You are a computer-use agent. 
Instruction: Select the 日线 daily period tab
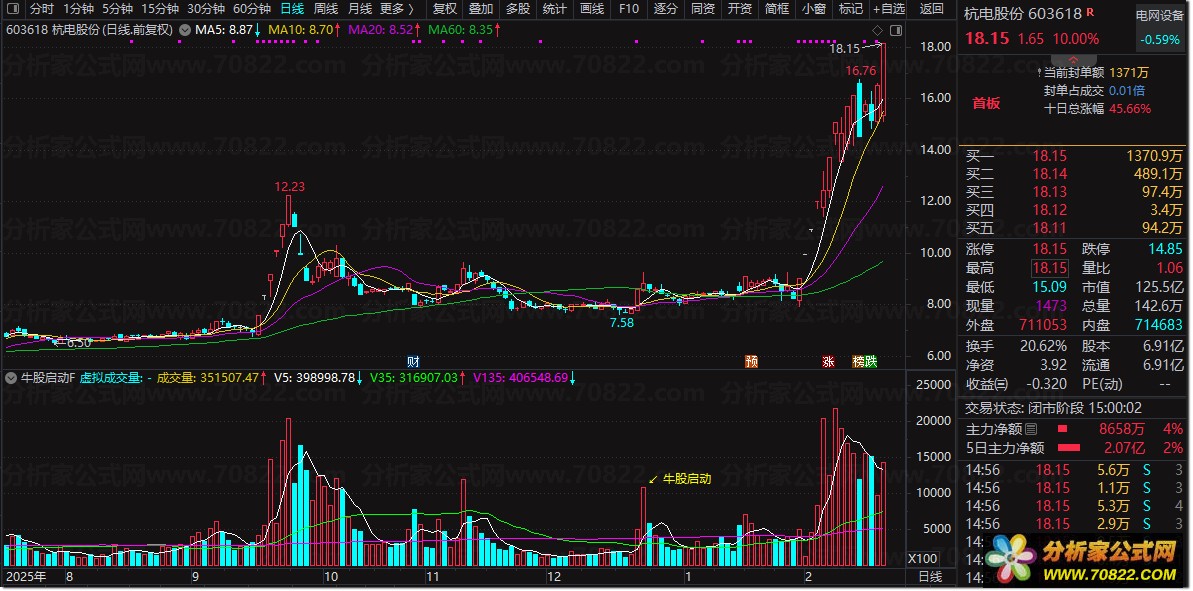[291, 9]
